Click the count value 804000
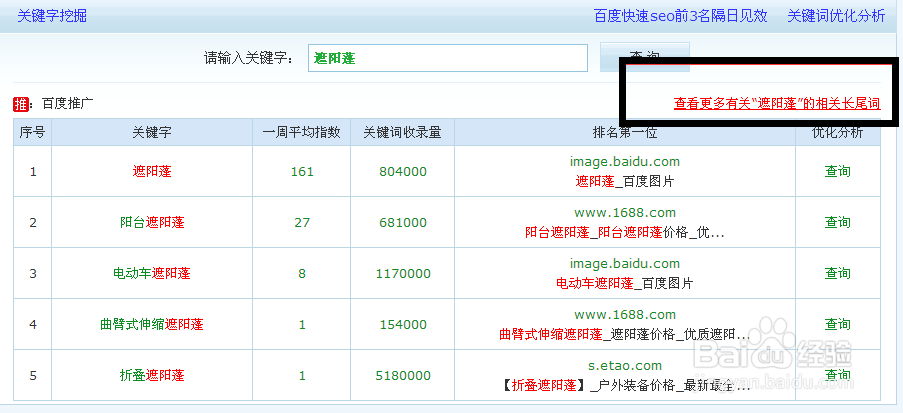The image size is (903, 413). pos(403,172)
